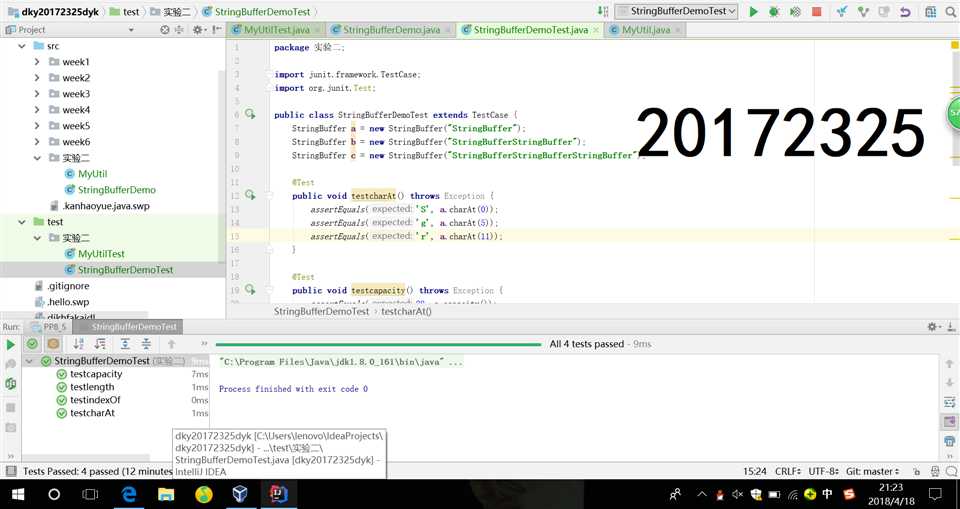The height and width of the screenshot is (509, 960).
Task: Toggle show ignored tests button
Action: coord(53,344)
